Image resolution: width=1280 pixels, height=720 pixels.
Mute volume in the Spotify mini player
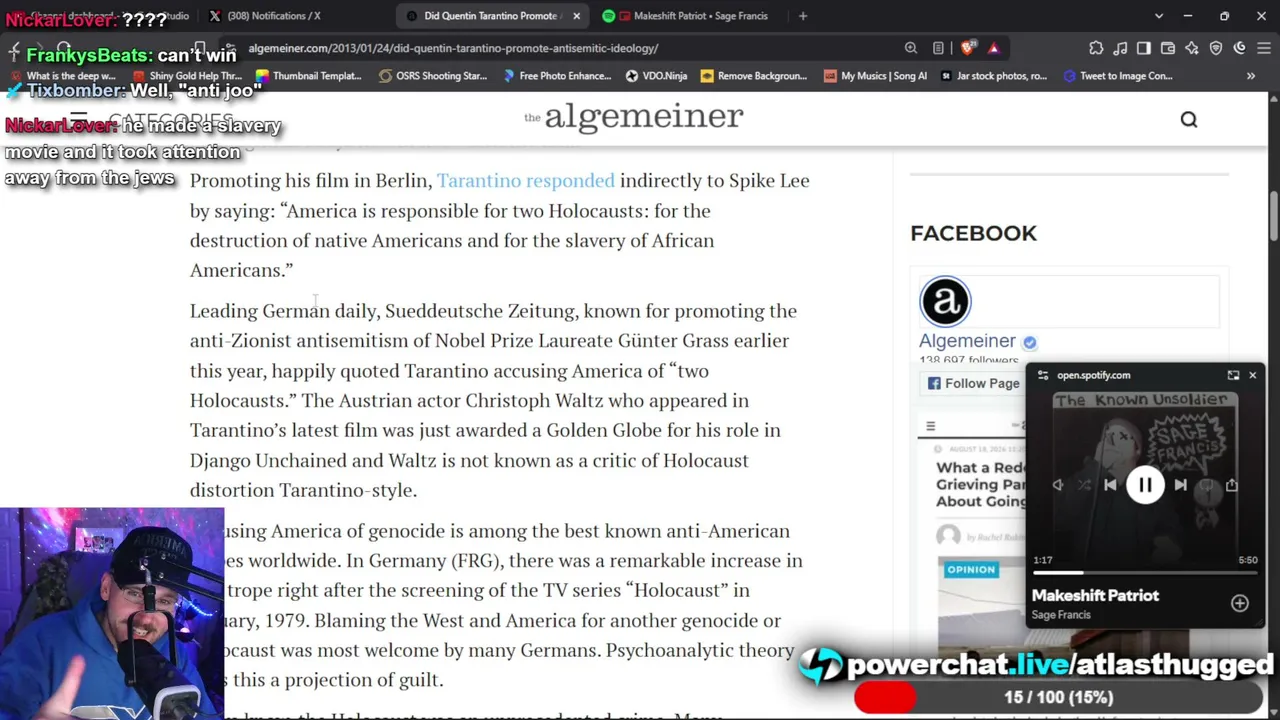1058,485
